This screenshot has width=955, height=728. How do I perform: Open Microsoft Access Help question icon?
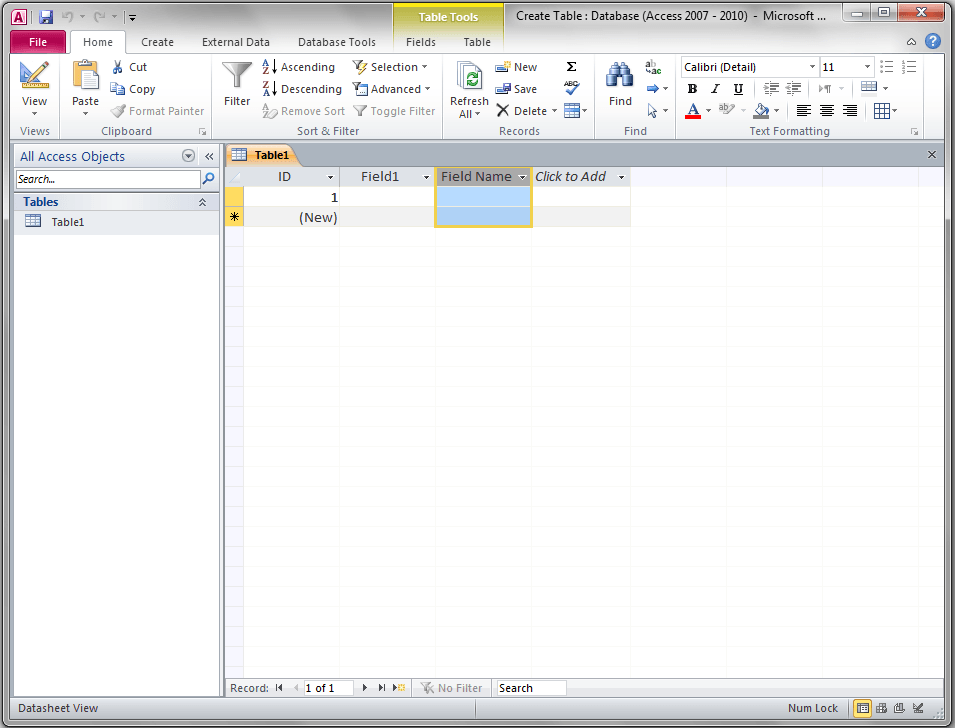932,41
